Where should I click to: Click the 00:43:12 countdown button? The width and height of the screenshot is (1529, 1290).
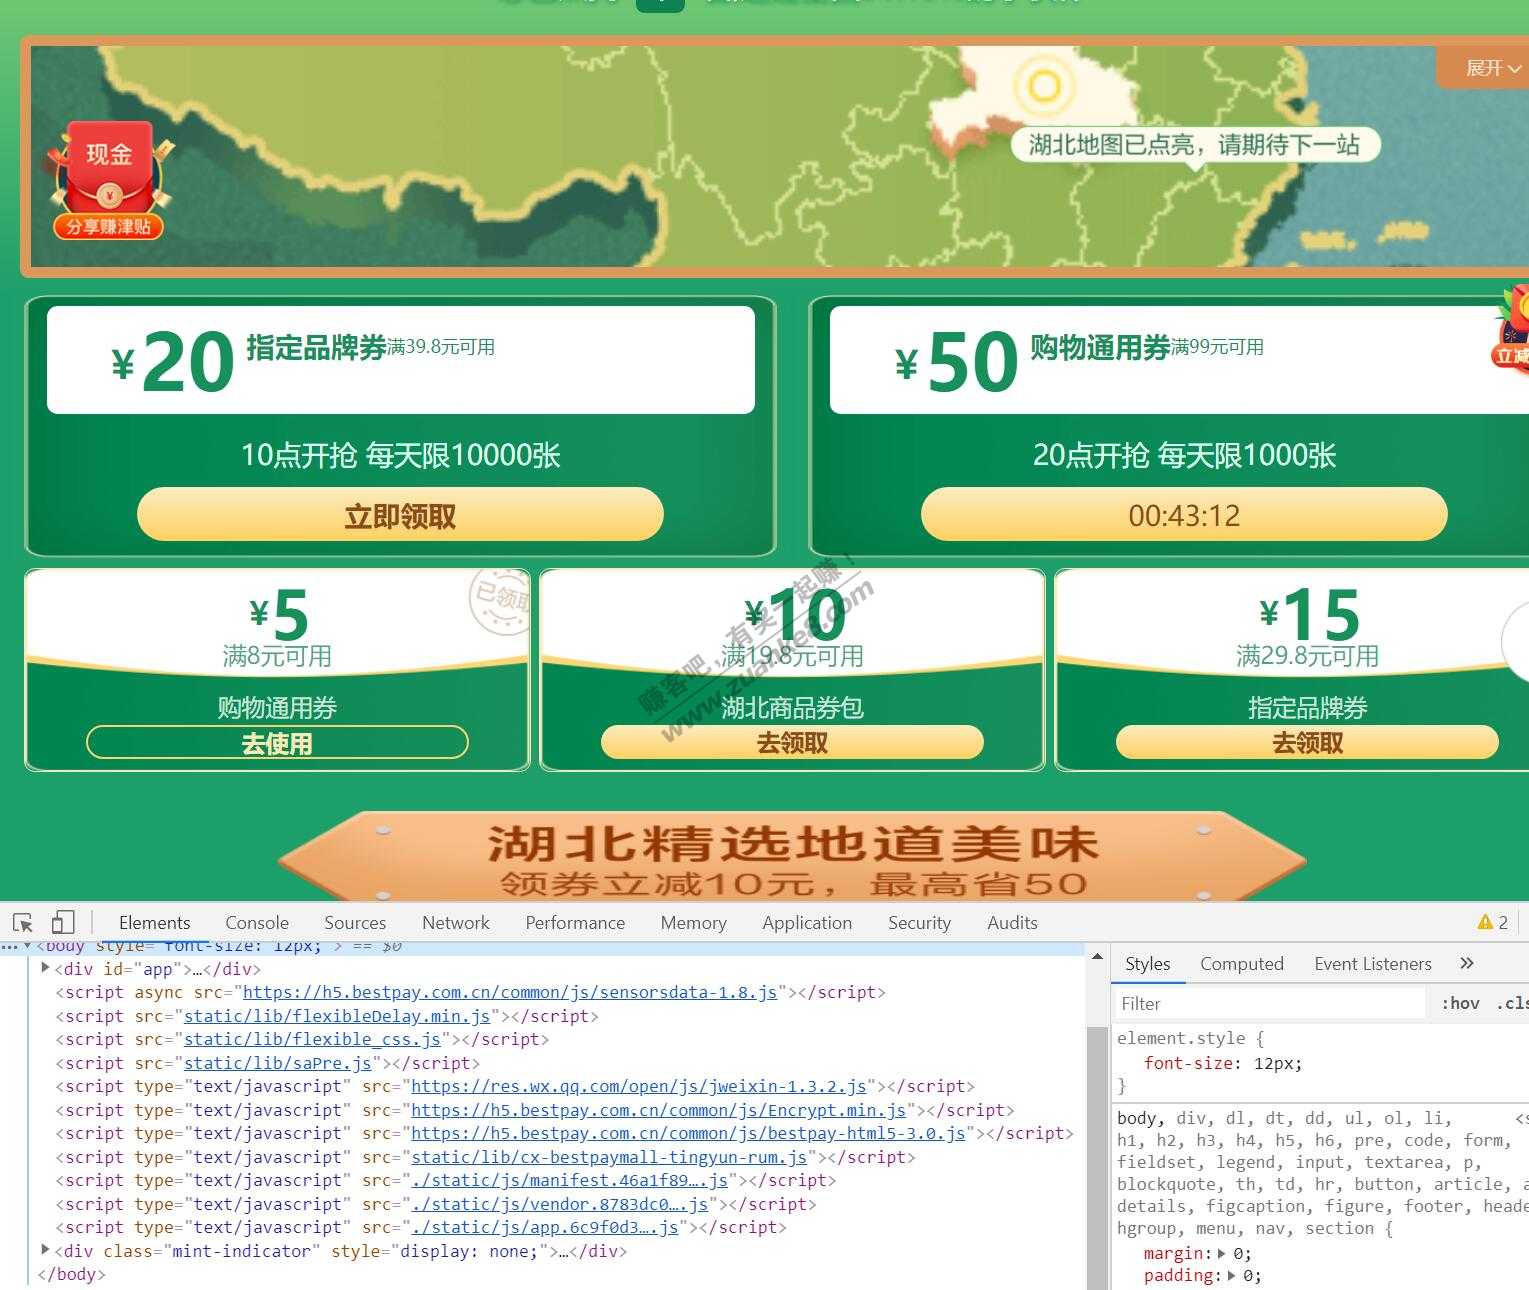1184,515
